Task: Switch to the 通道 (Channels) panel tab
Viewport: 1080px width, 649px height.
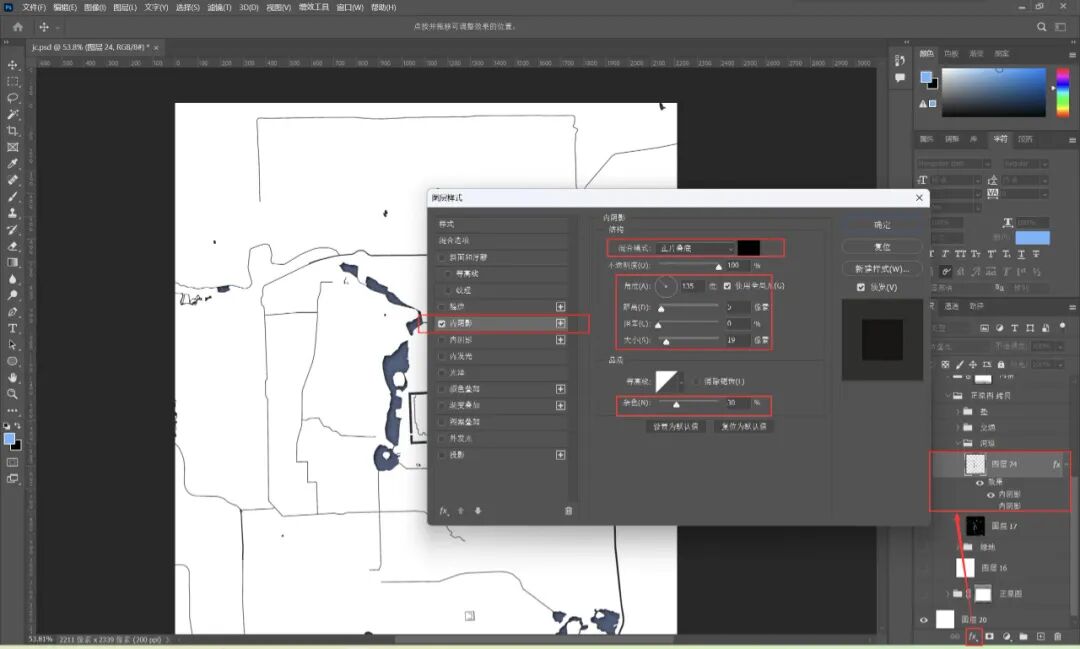Action: (951, 306)
